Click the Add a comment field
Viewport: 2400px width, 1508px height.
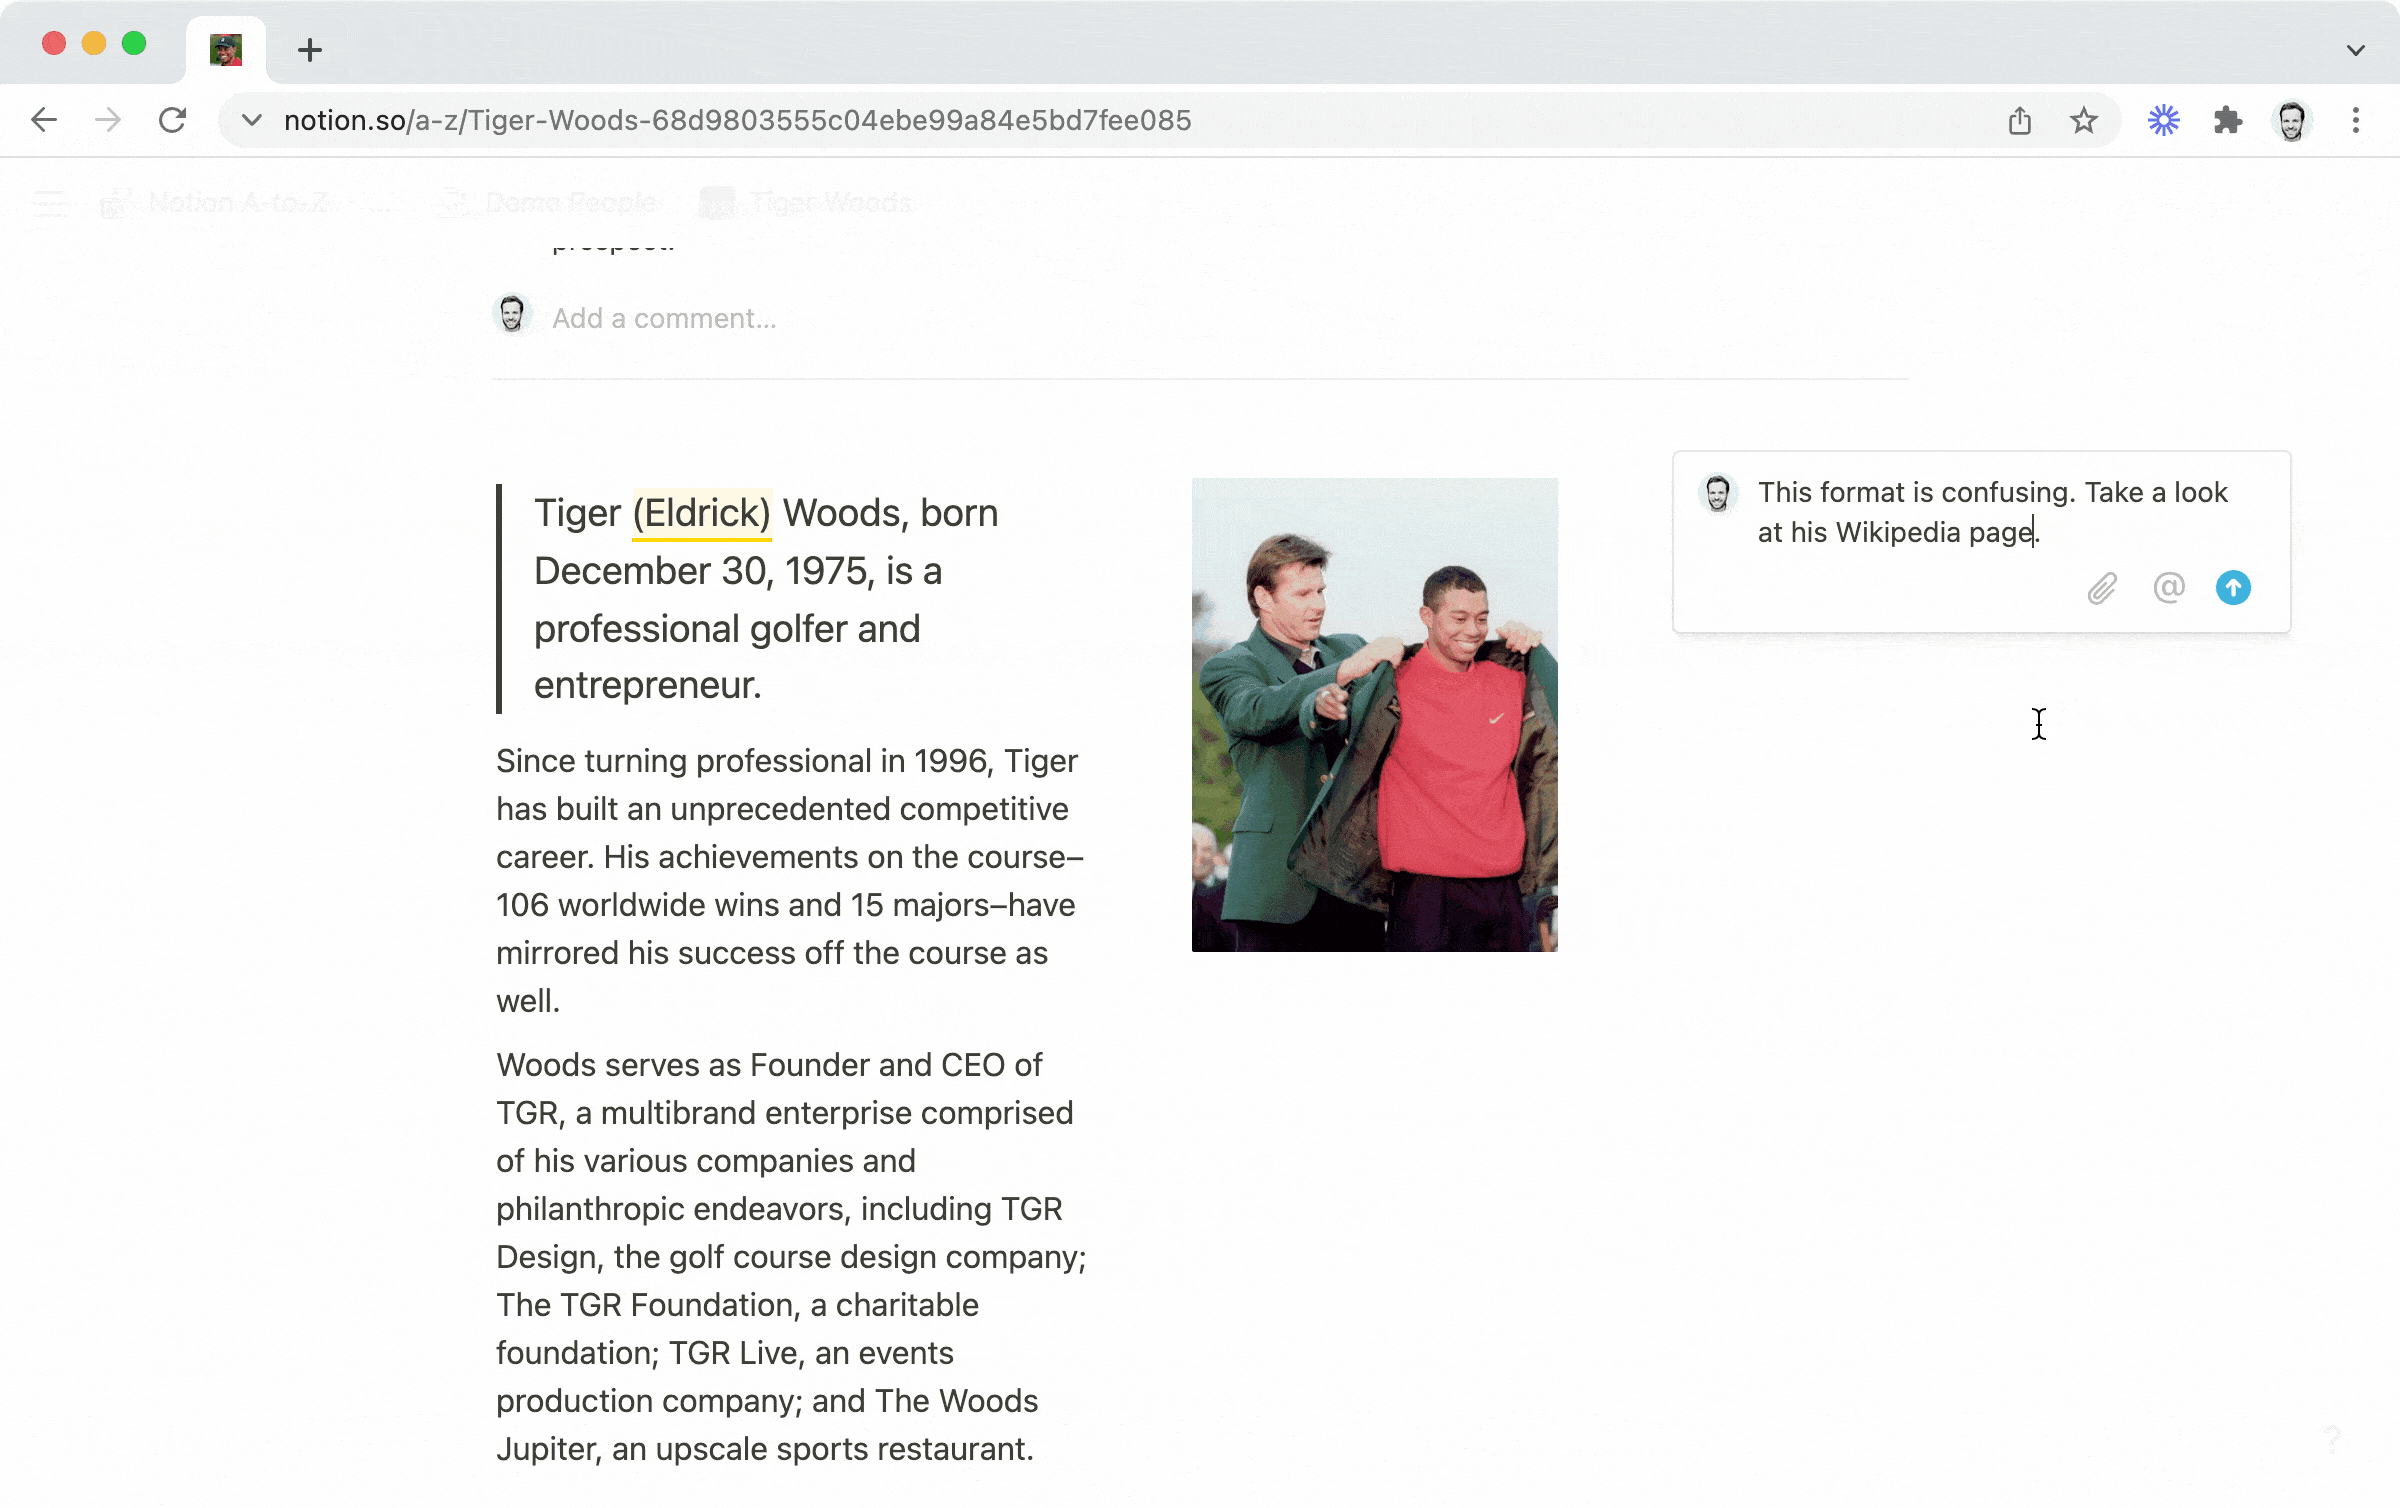tap(665, 317)
